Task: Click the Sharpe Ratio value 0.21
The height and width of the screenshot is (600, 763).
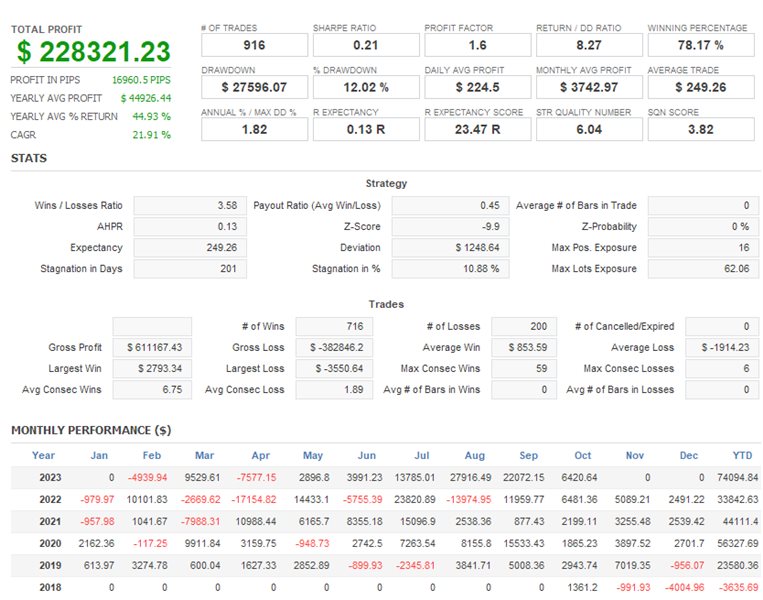Action: [x=366, y=45]
